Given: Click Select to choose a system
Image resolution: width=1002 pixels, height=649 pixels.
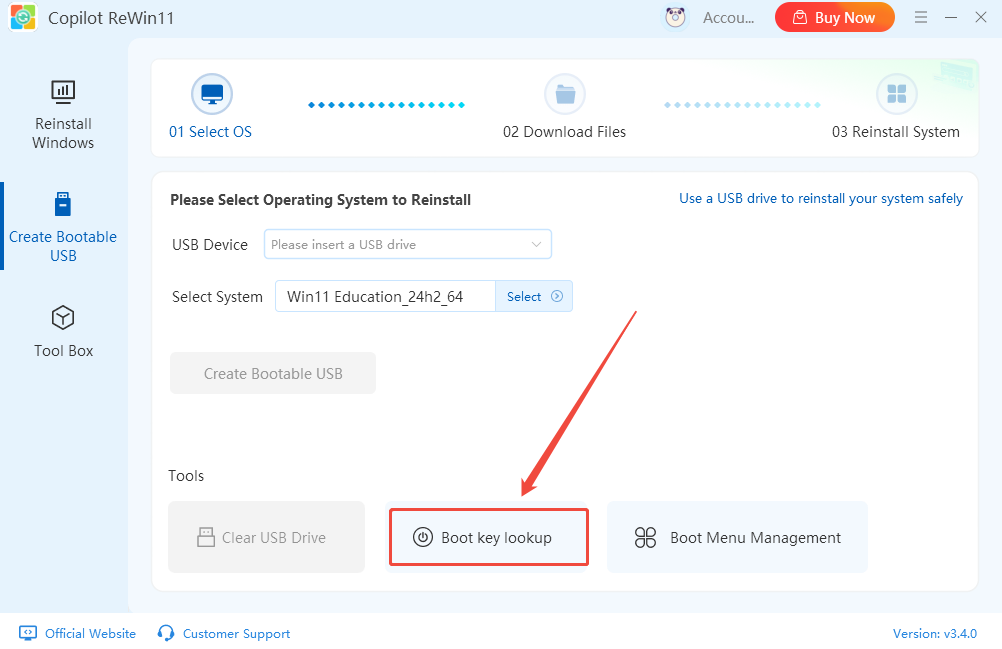Looking at the screenshot, I should [x=534, y=297].
